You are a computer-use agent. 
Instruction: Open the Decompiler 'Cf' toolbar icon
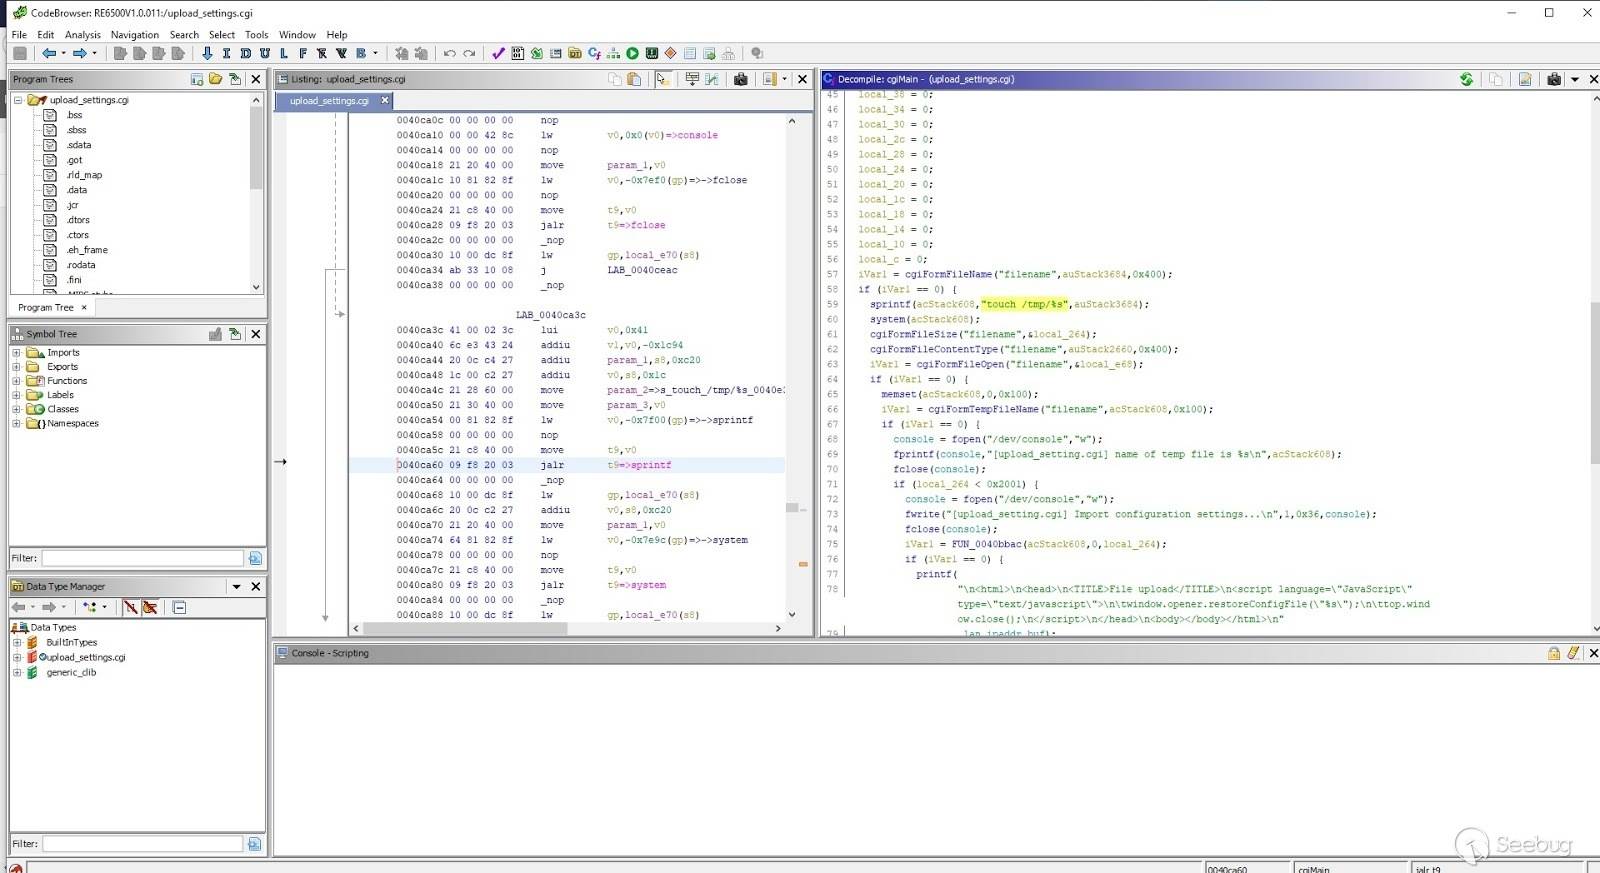click(594, 54)
